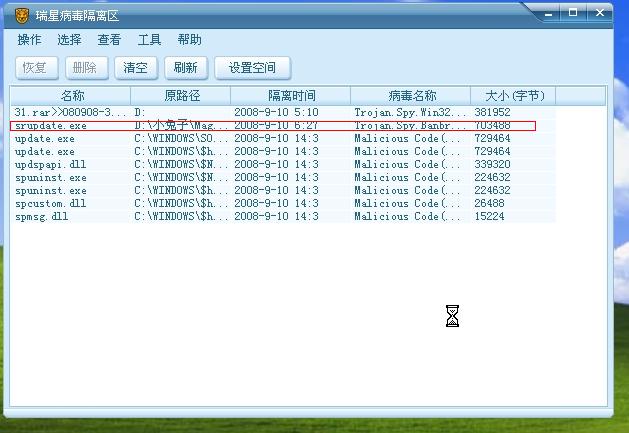
Task: Open the 帮助 menu
Action: (189, 40)
